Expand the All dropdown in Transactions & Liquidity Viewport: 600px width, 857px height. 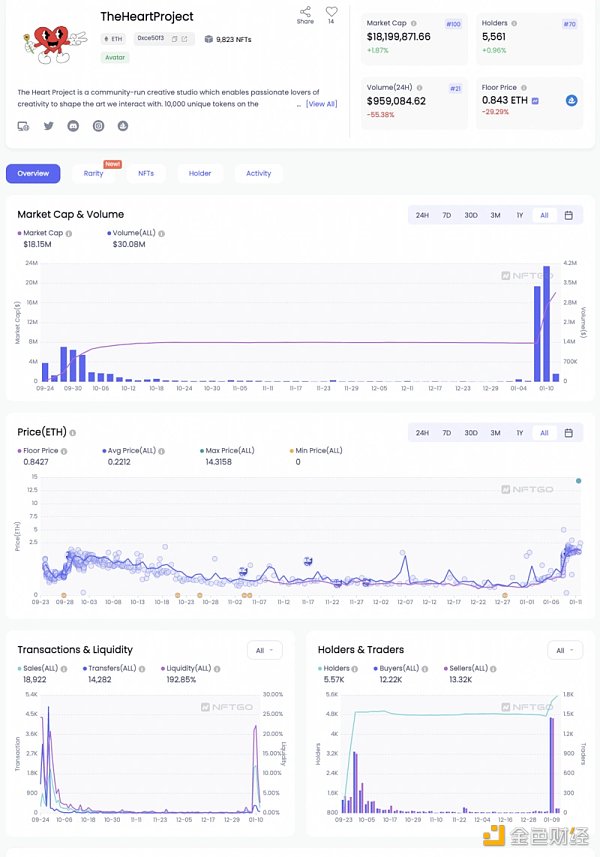tap(265, 650)
